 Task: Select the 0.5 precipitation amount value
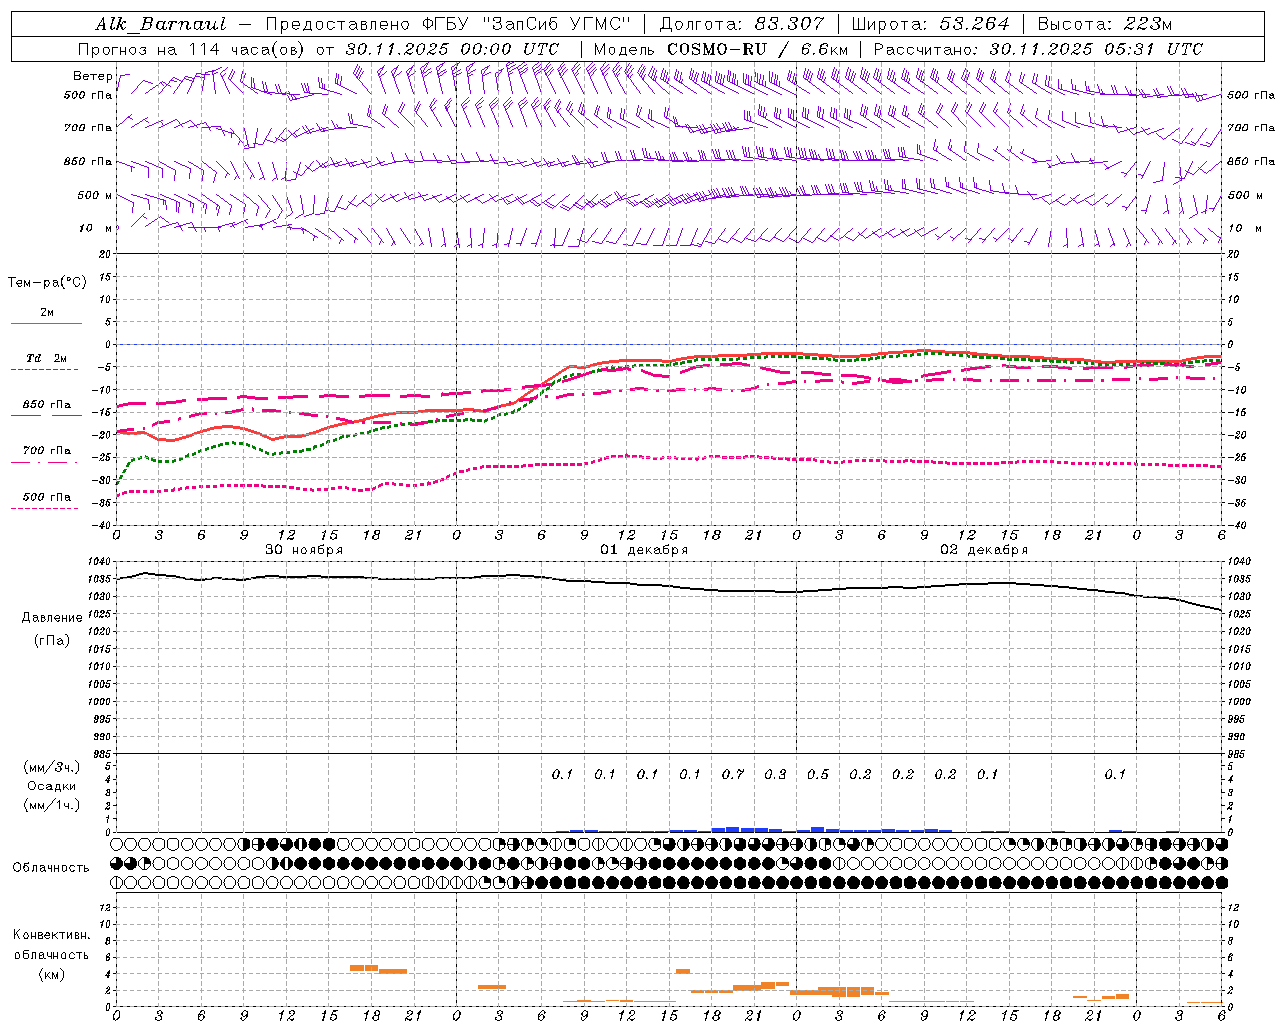point(818,774)
